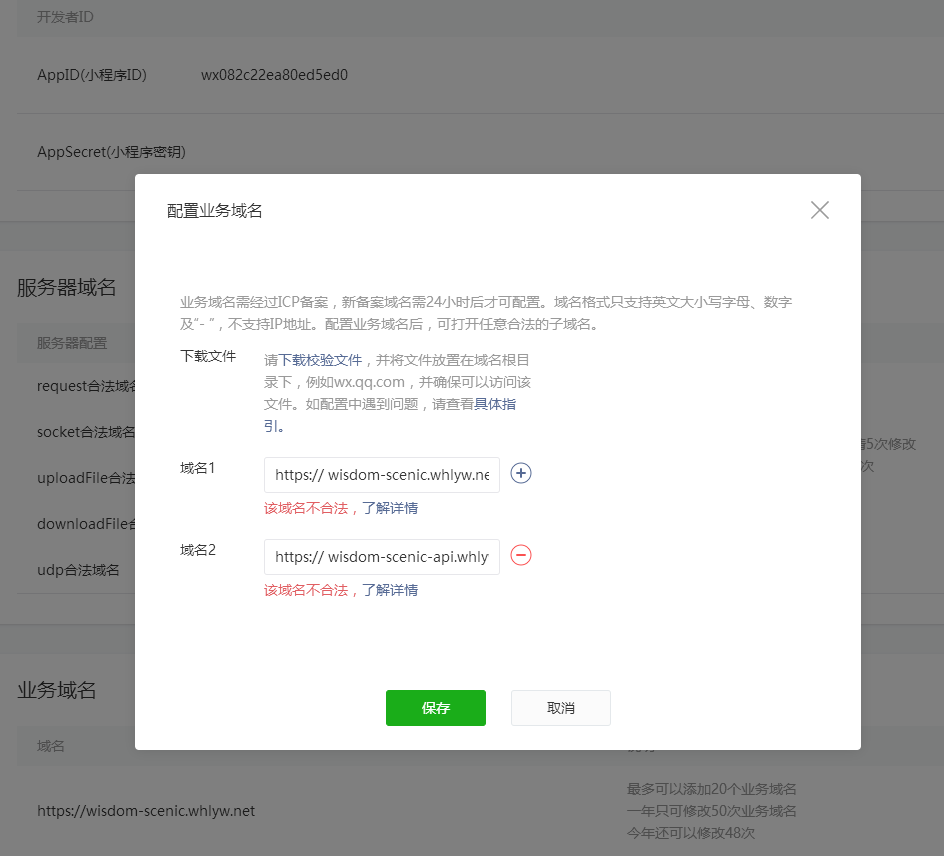Remove 域名2 using the red minus icon
The image size is (944, 856).
coord(521,556)
